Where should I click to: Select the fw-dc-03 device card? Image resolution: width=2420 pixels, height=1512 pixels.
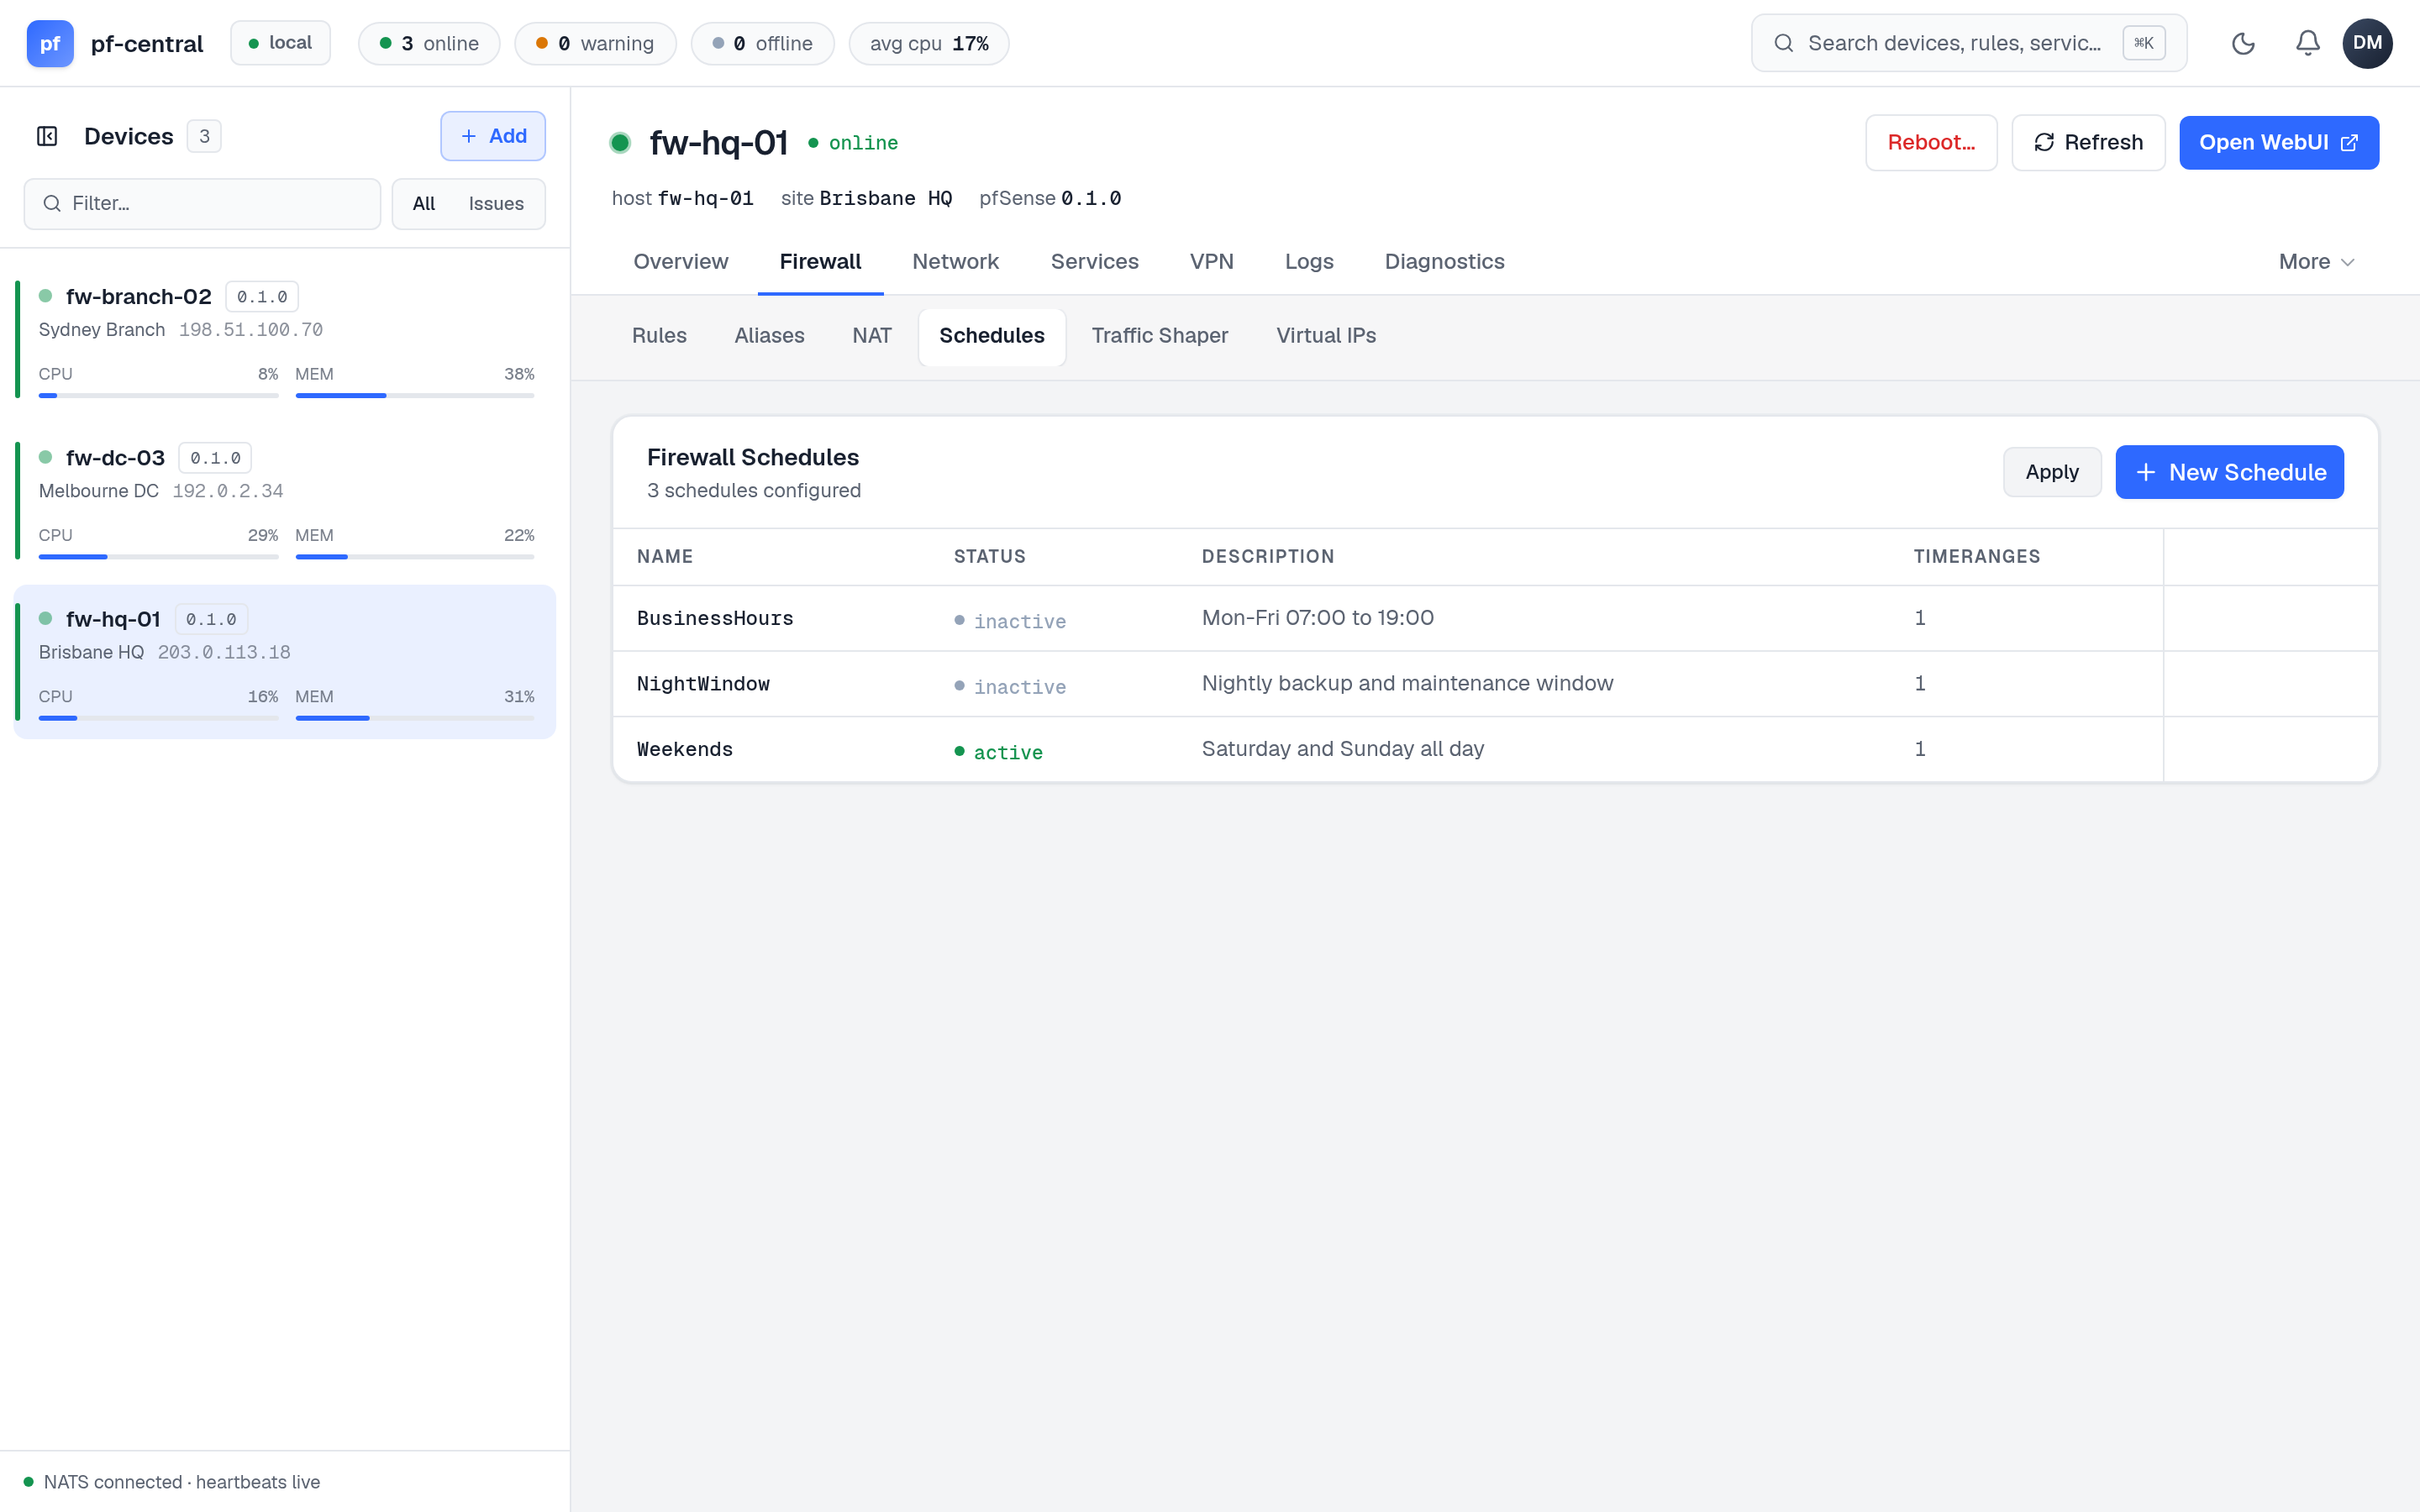click(x=285, y=501)
